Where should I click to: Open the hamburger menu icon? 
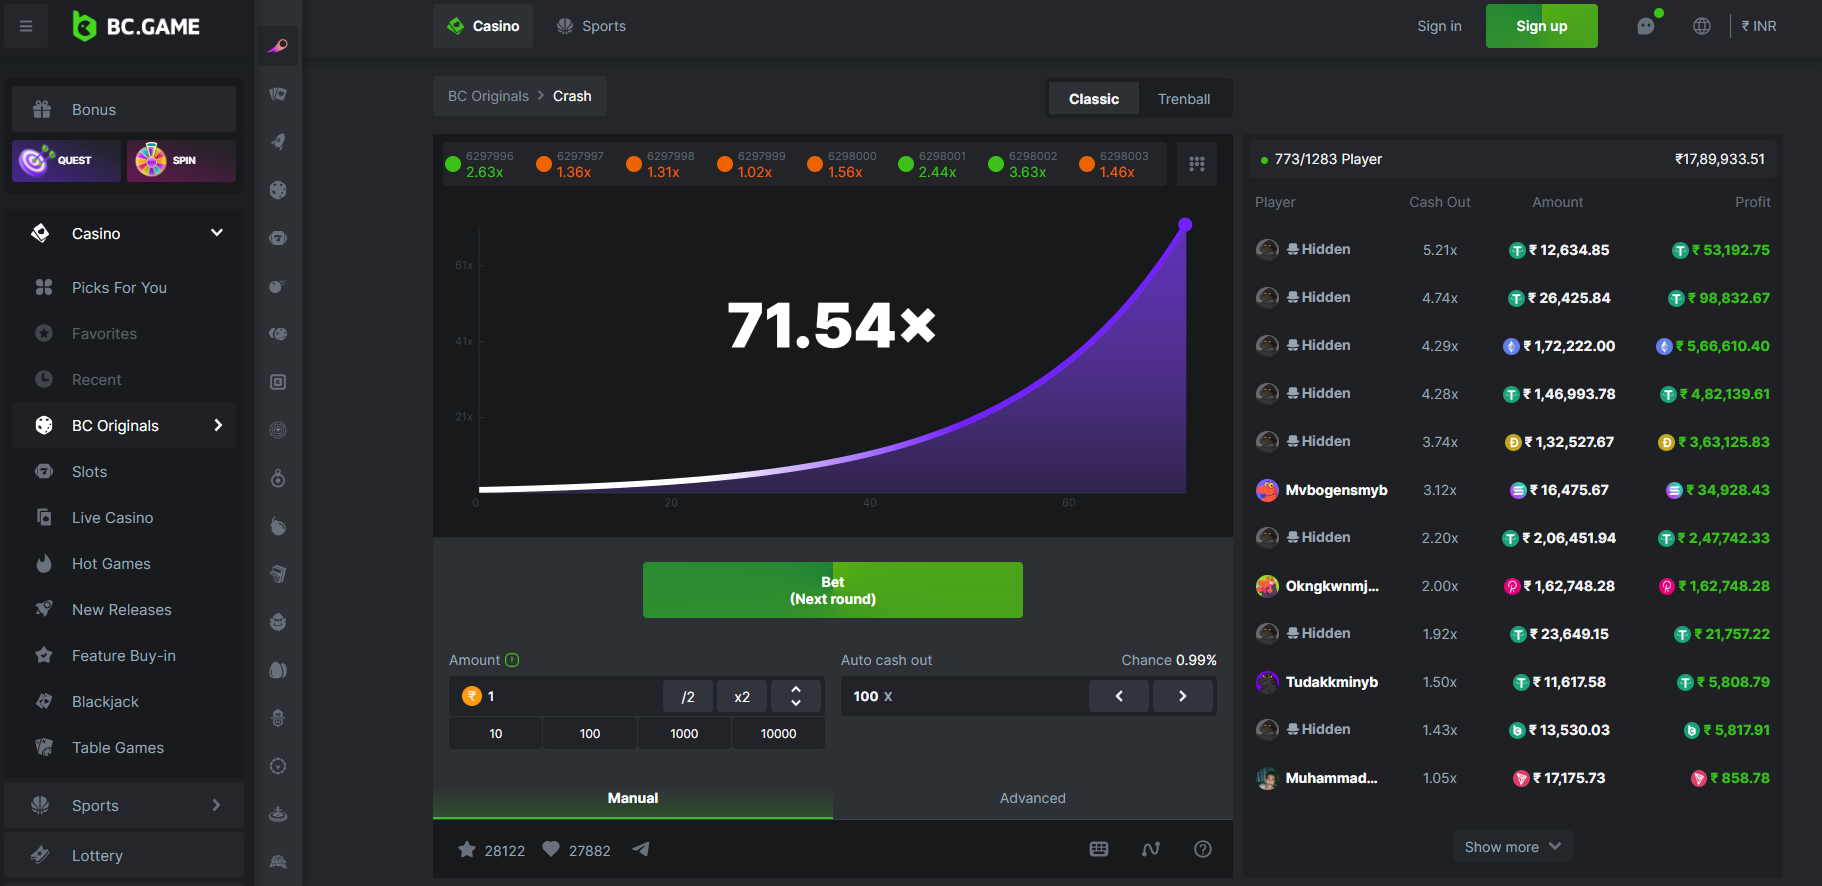point(26,26)
